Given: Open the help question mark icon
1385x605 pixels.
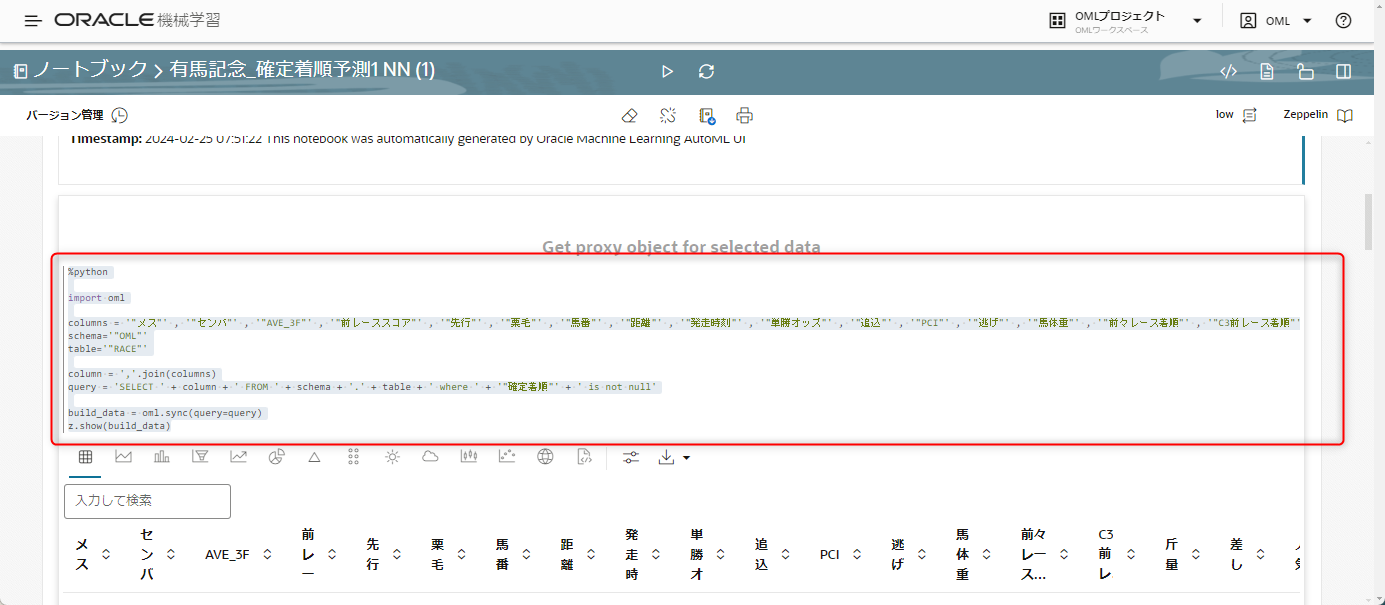Looking at the screenshot, I should coord(1343,21).
